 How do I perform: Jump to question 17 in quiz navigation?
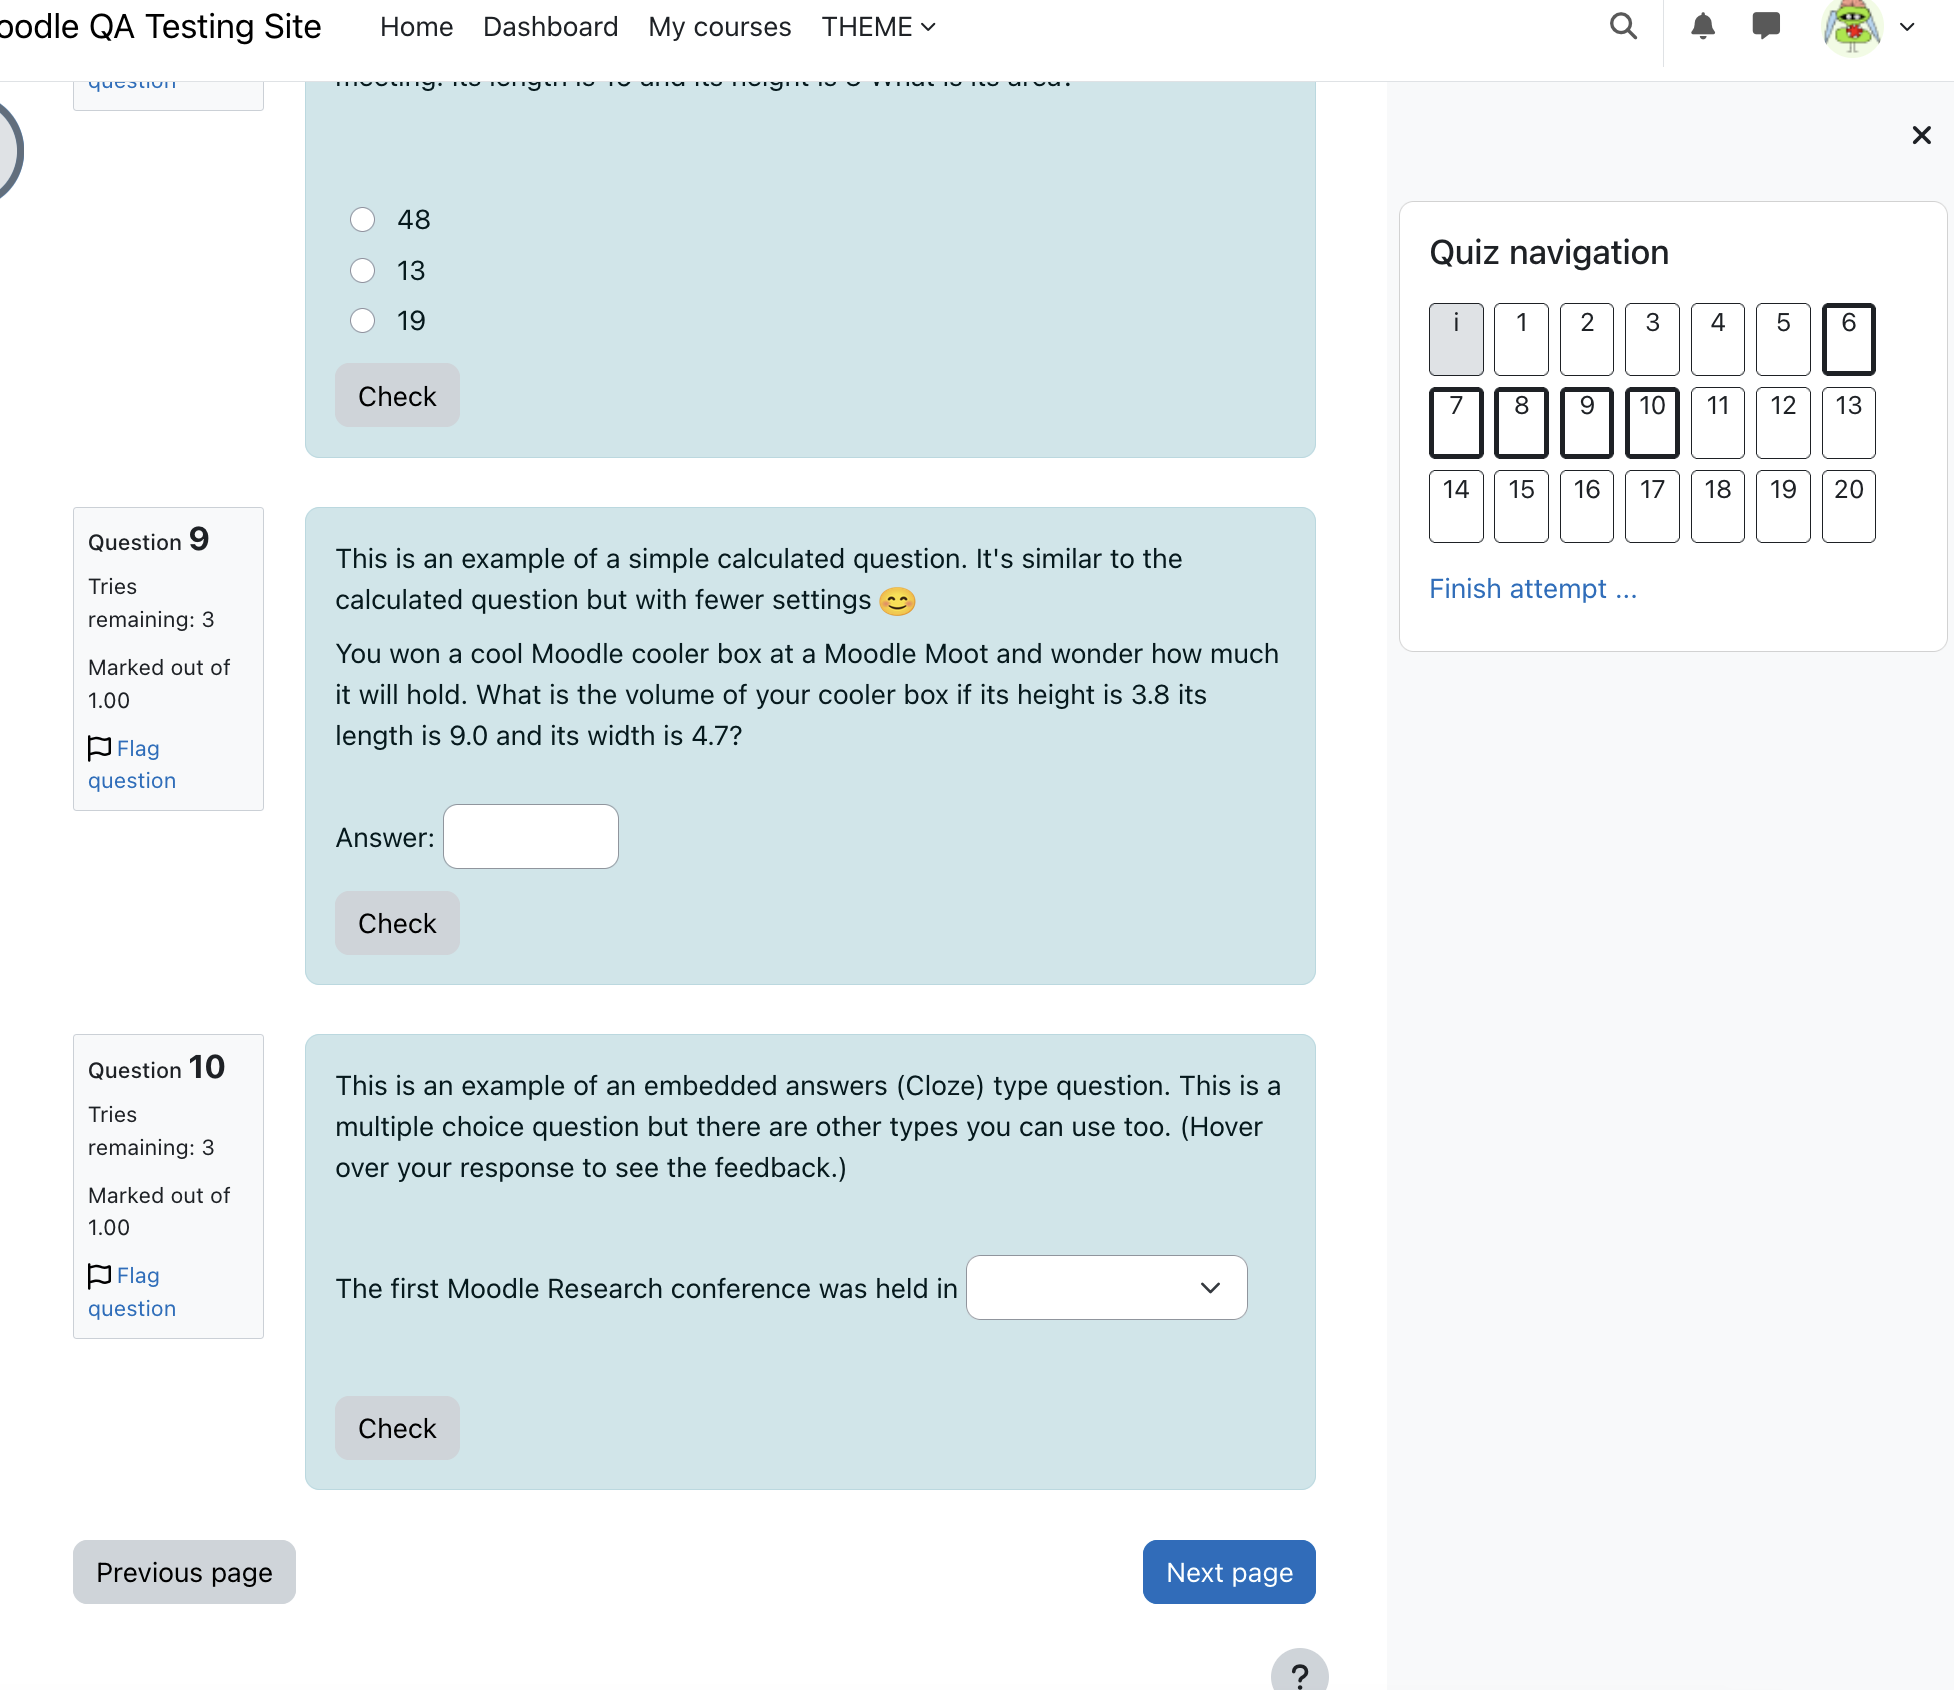pos(1652,507)
